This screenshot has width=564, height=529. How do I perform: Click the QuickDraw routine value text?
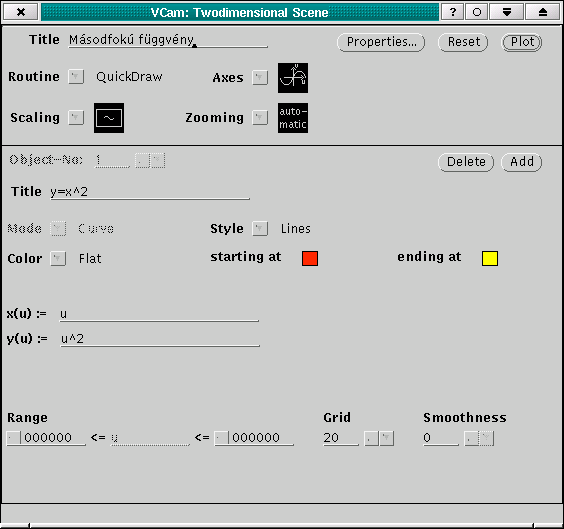tap(129, 77)
